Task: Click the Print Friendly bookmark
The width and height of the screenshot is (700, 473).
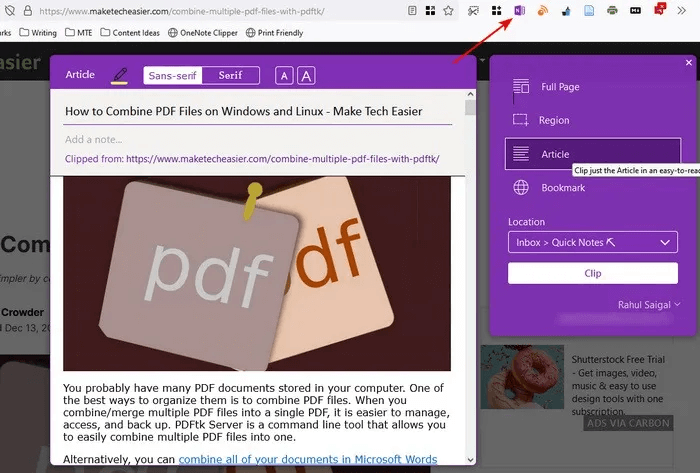Action: click(x=274, y=33)
